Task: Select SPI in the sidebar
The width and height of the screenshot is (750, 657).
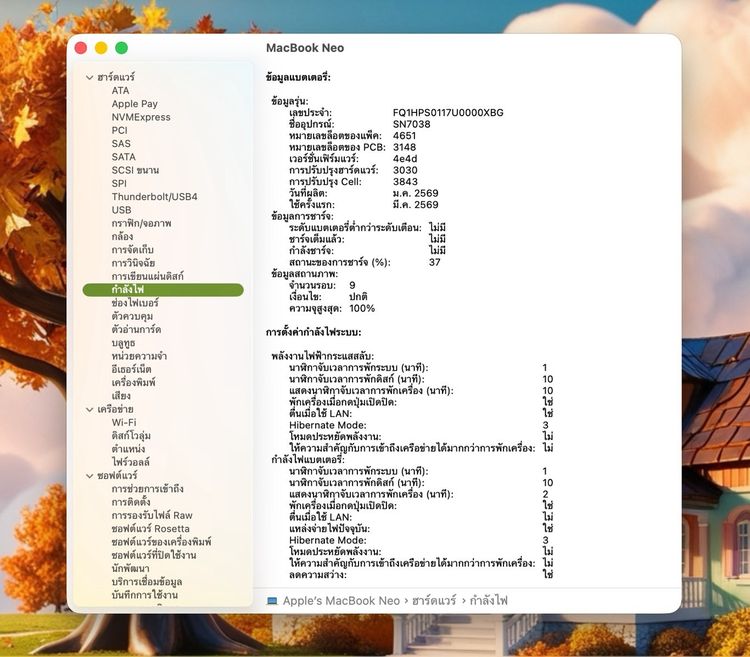Action: 119,184
